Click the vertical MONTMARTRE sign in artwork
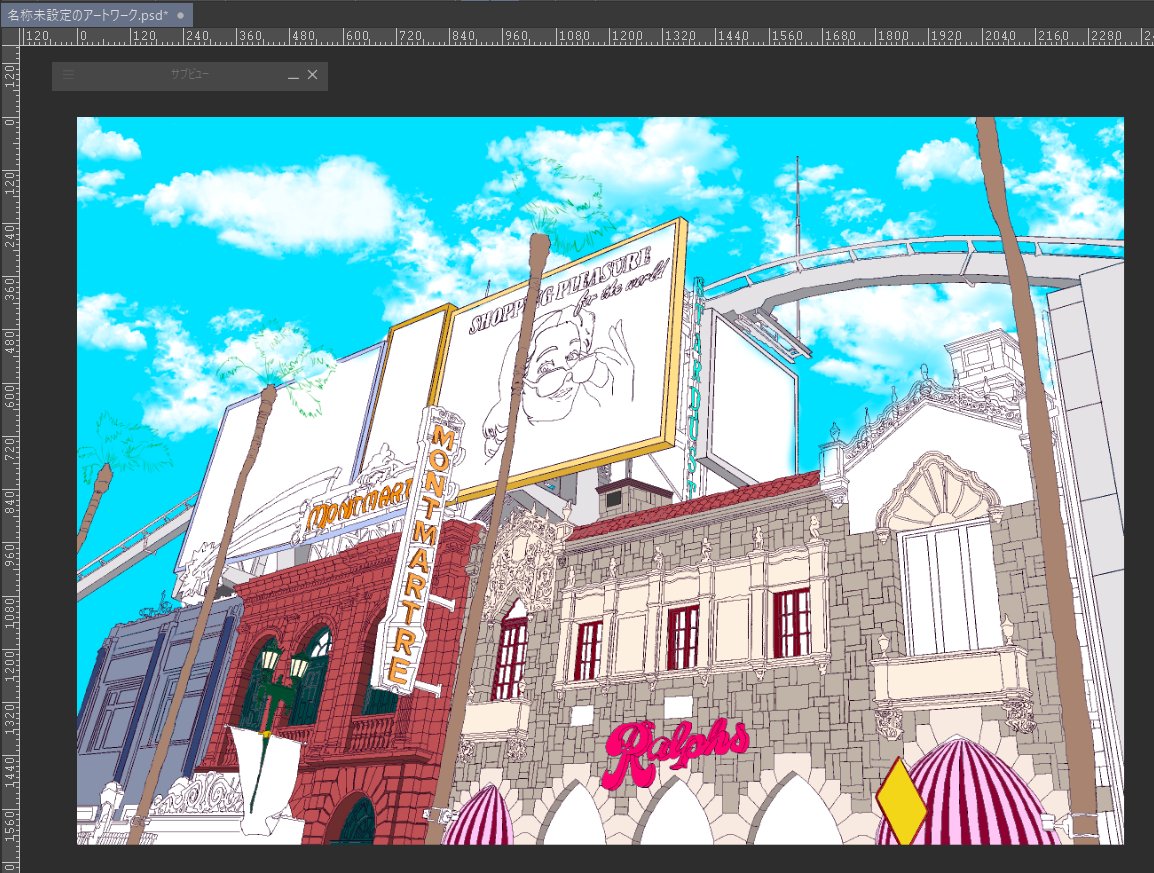The image size is (1154, 873). (x=420, y=552)
